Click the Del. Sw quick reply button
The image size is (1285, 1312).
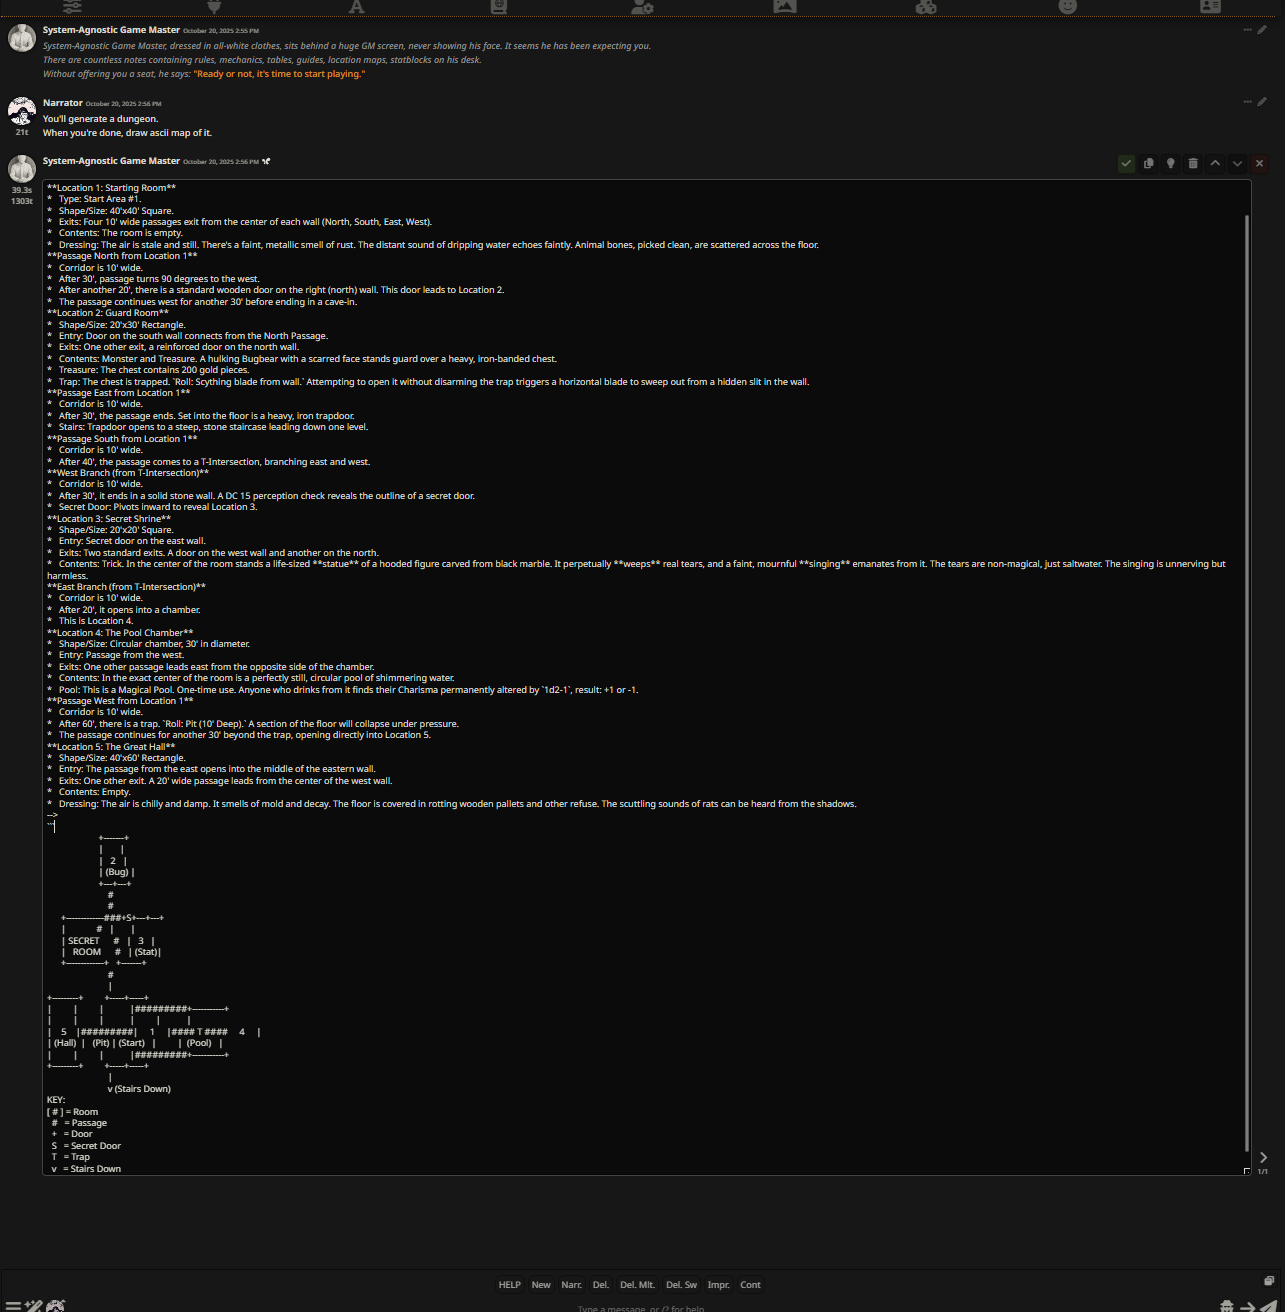pyautogui.click(x=682, y=1285)
